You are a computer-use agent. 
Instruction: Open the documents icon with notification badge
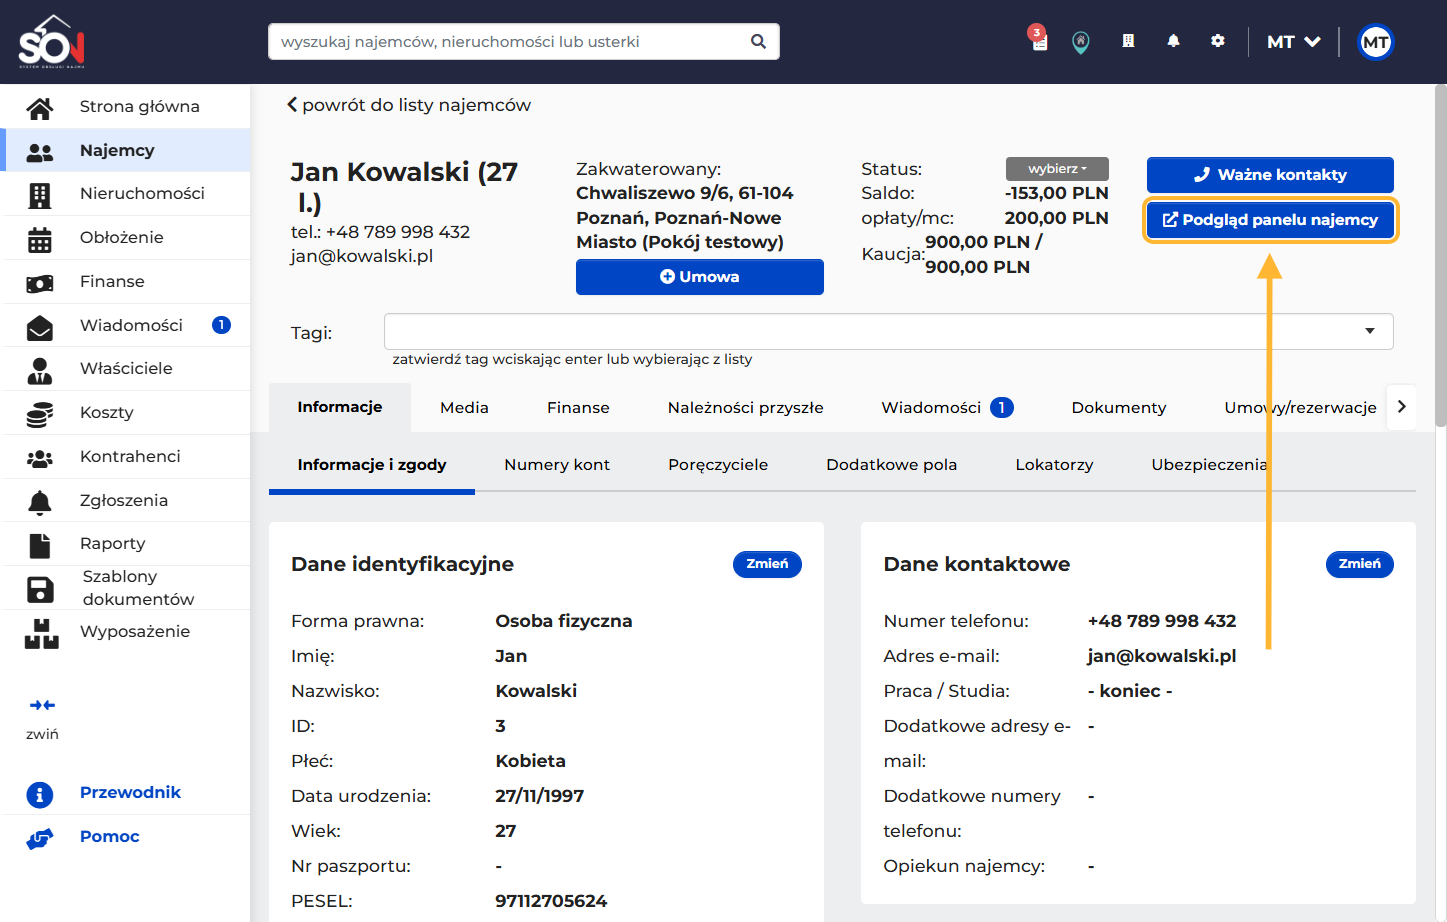click(1039, 41)
